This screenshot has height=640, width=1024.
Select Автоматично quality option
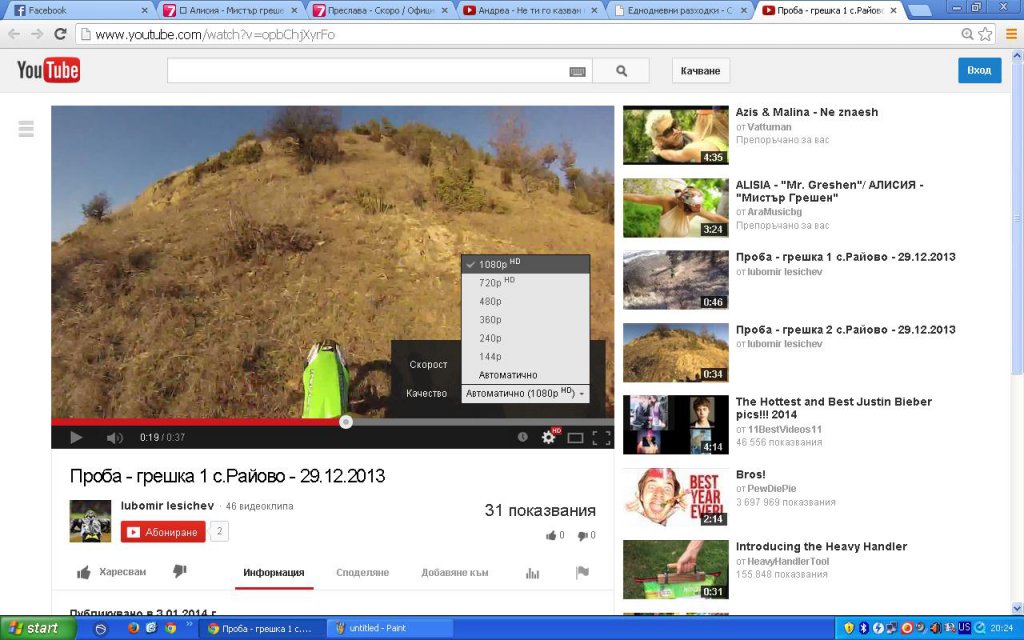click(526, 375)
